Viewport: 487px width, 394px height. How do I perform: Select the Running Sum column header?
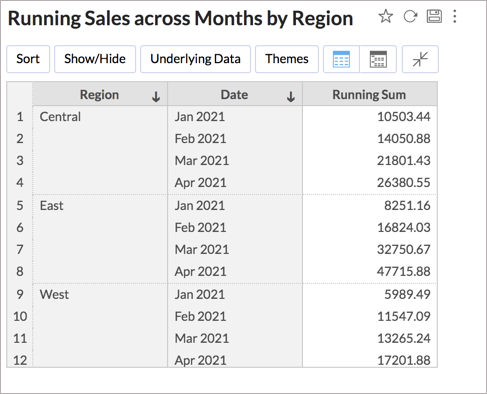click(370, 94)
